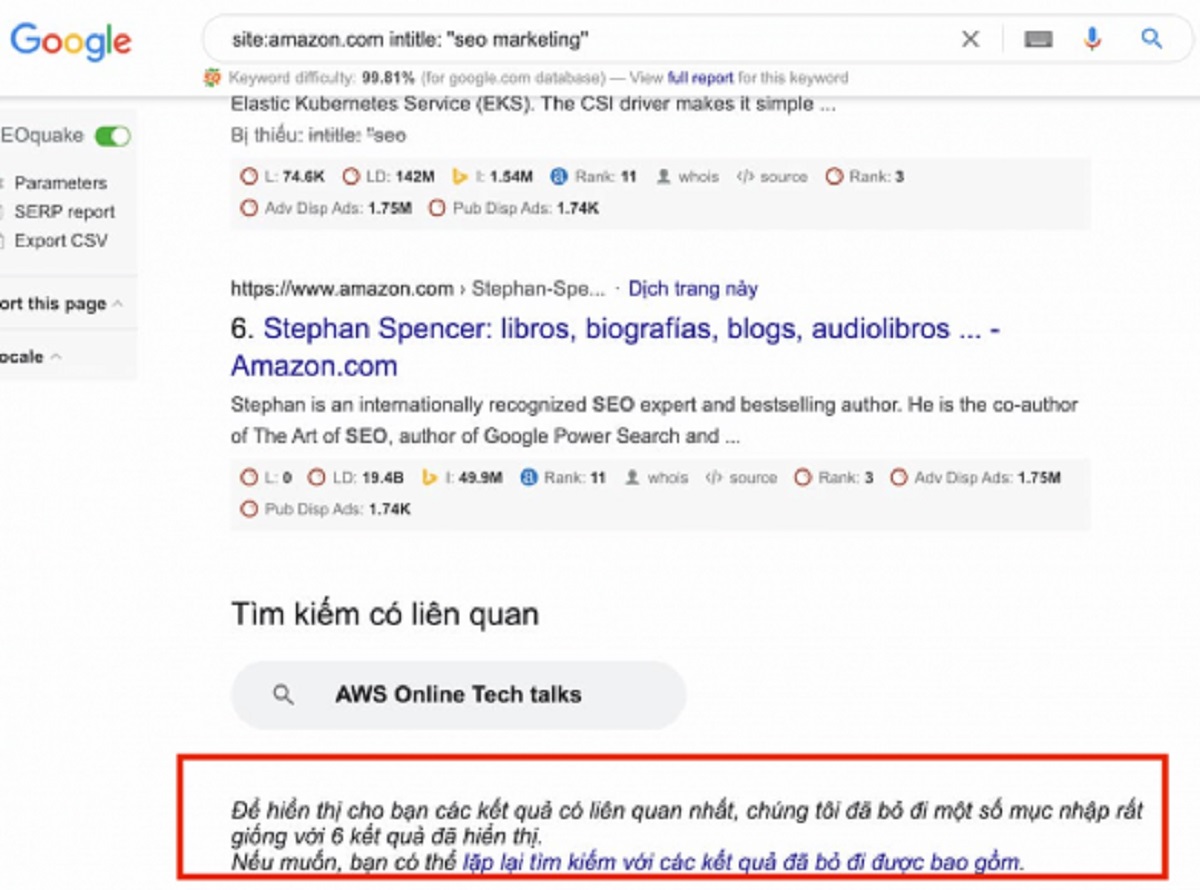Submit search with magnifier icon
The height and width of the screenshot is (890, 1200).
pos(1152,39)
